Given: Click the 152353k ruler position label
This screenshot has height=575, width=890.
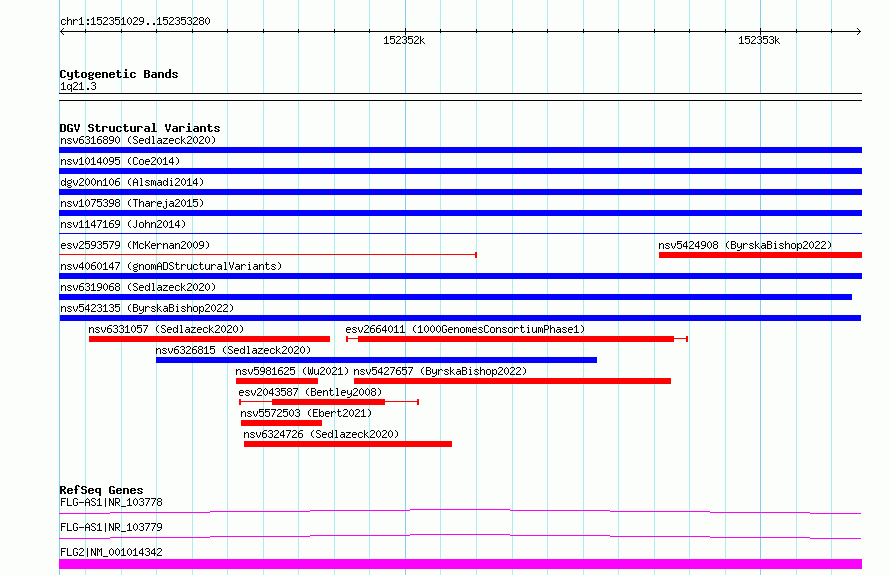Looking at the screenshot, I should (759, 40).
